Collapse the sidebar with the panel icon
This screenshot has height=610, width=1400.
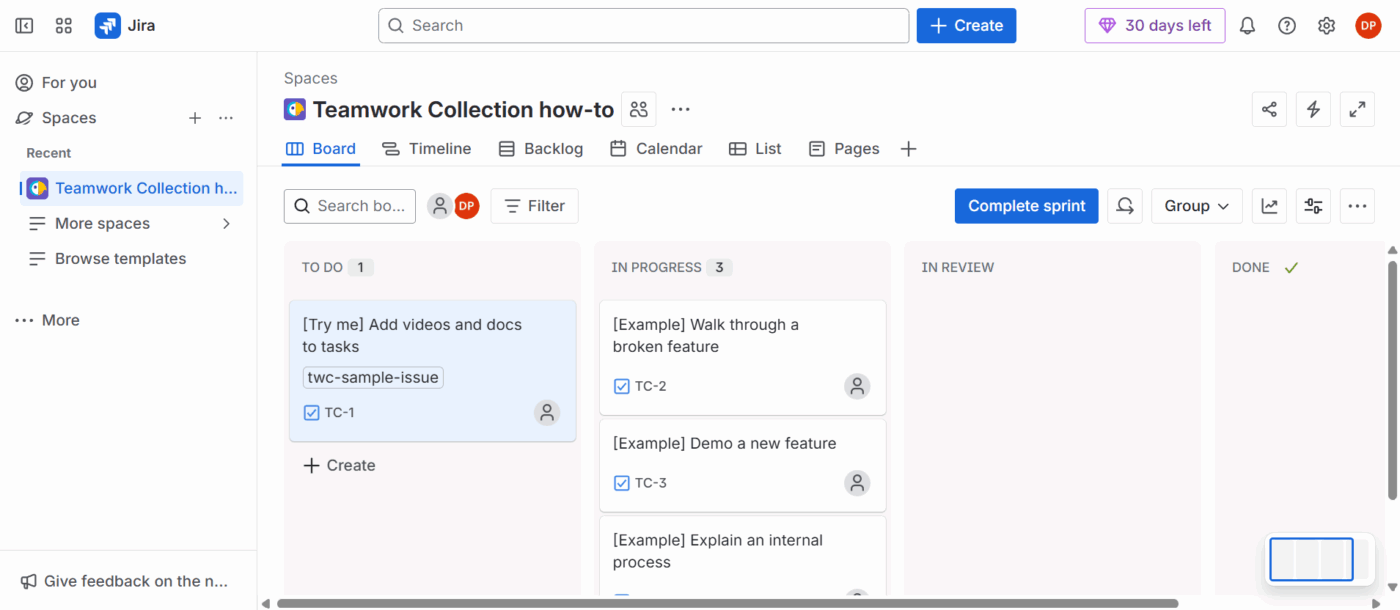click(x=23, y=25)
